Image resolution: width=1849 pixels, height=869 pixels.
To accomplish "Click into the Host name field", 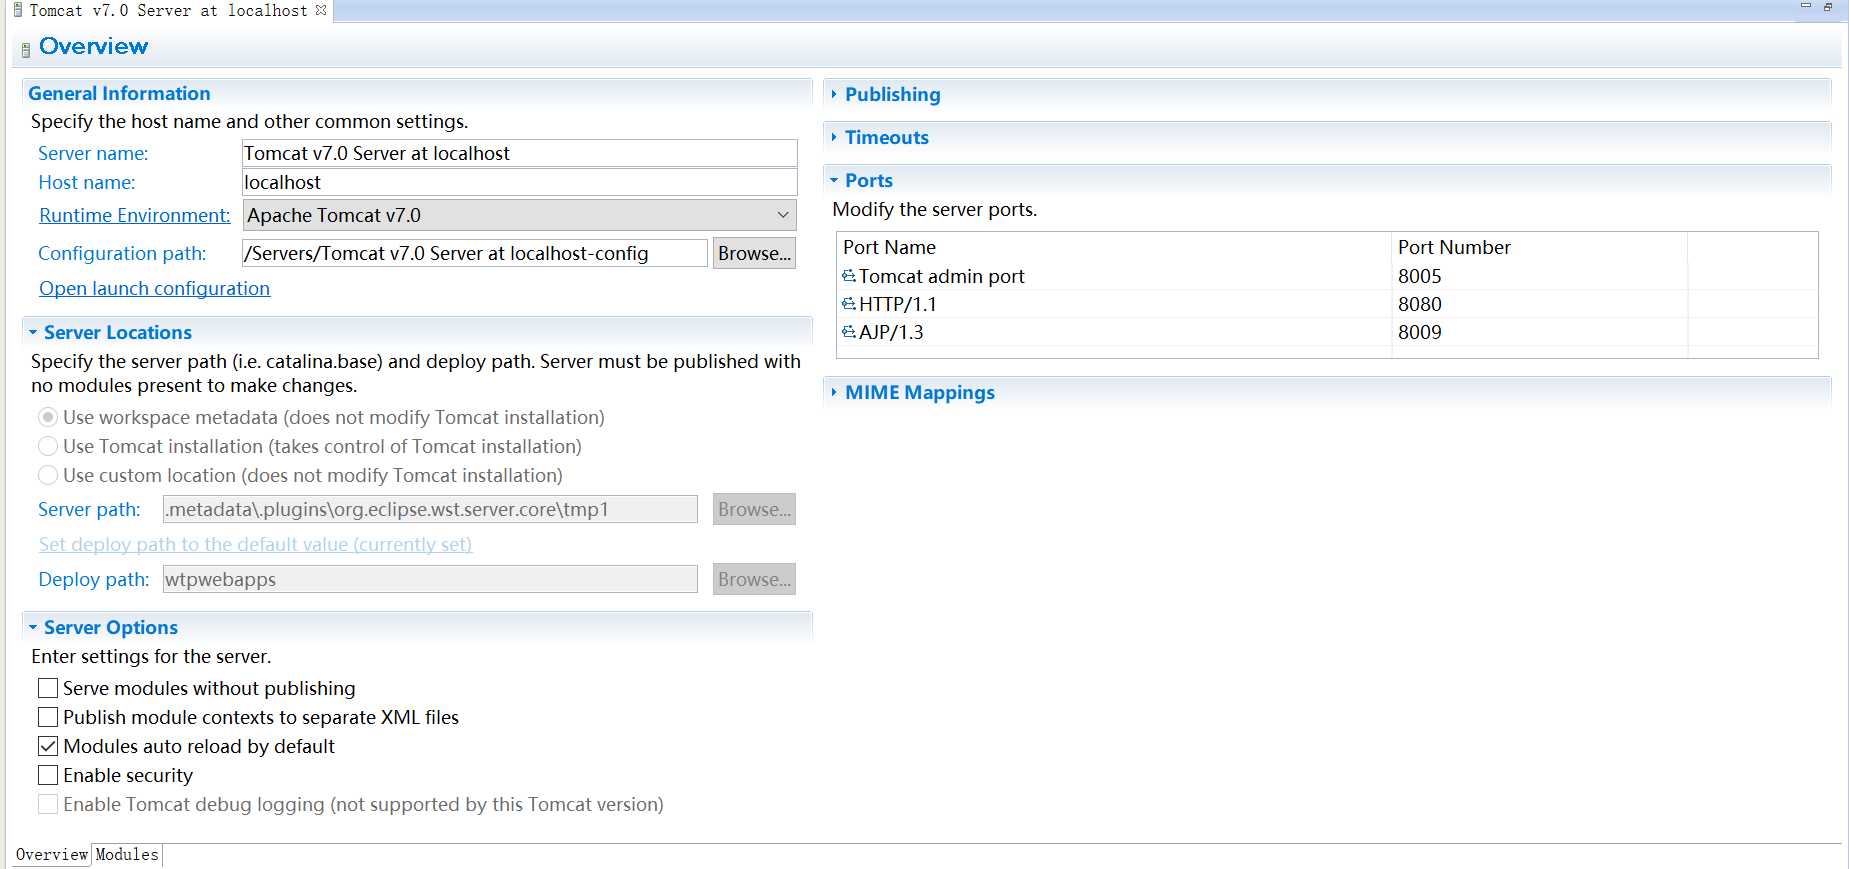I will pyautogui.click(x=520, y=182).
